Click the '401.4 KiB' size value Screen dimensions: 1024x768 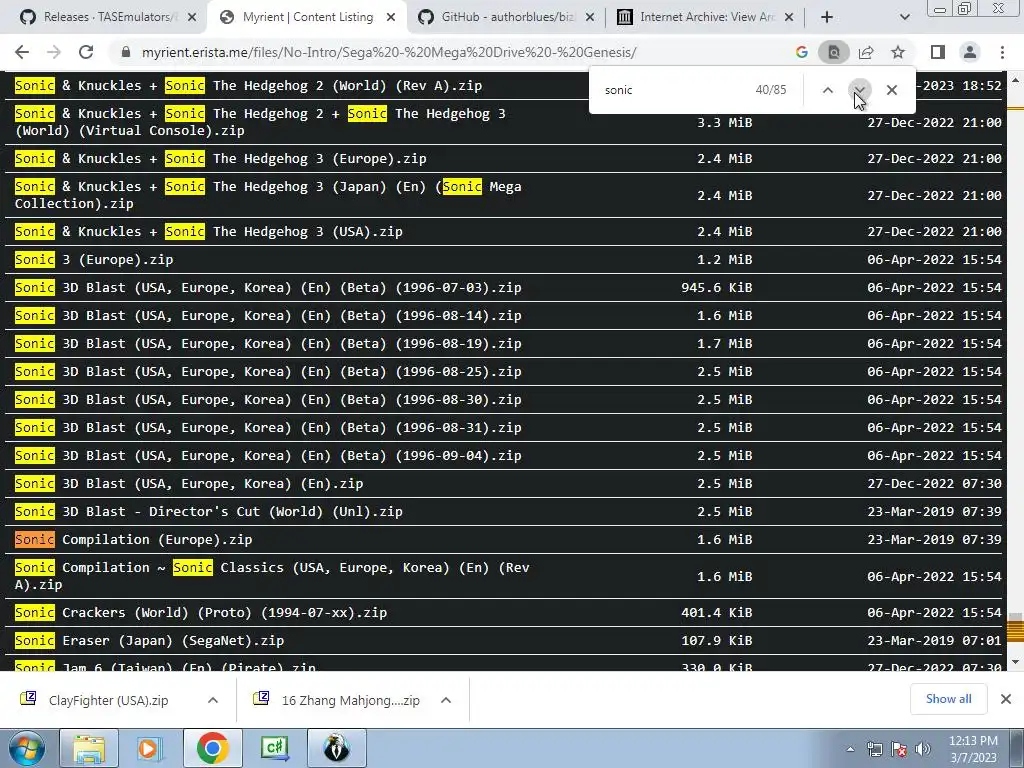tap(716, 613)
